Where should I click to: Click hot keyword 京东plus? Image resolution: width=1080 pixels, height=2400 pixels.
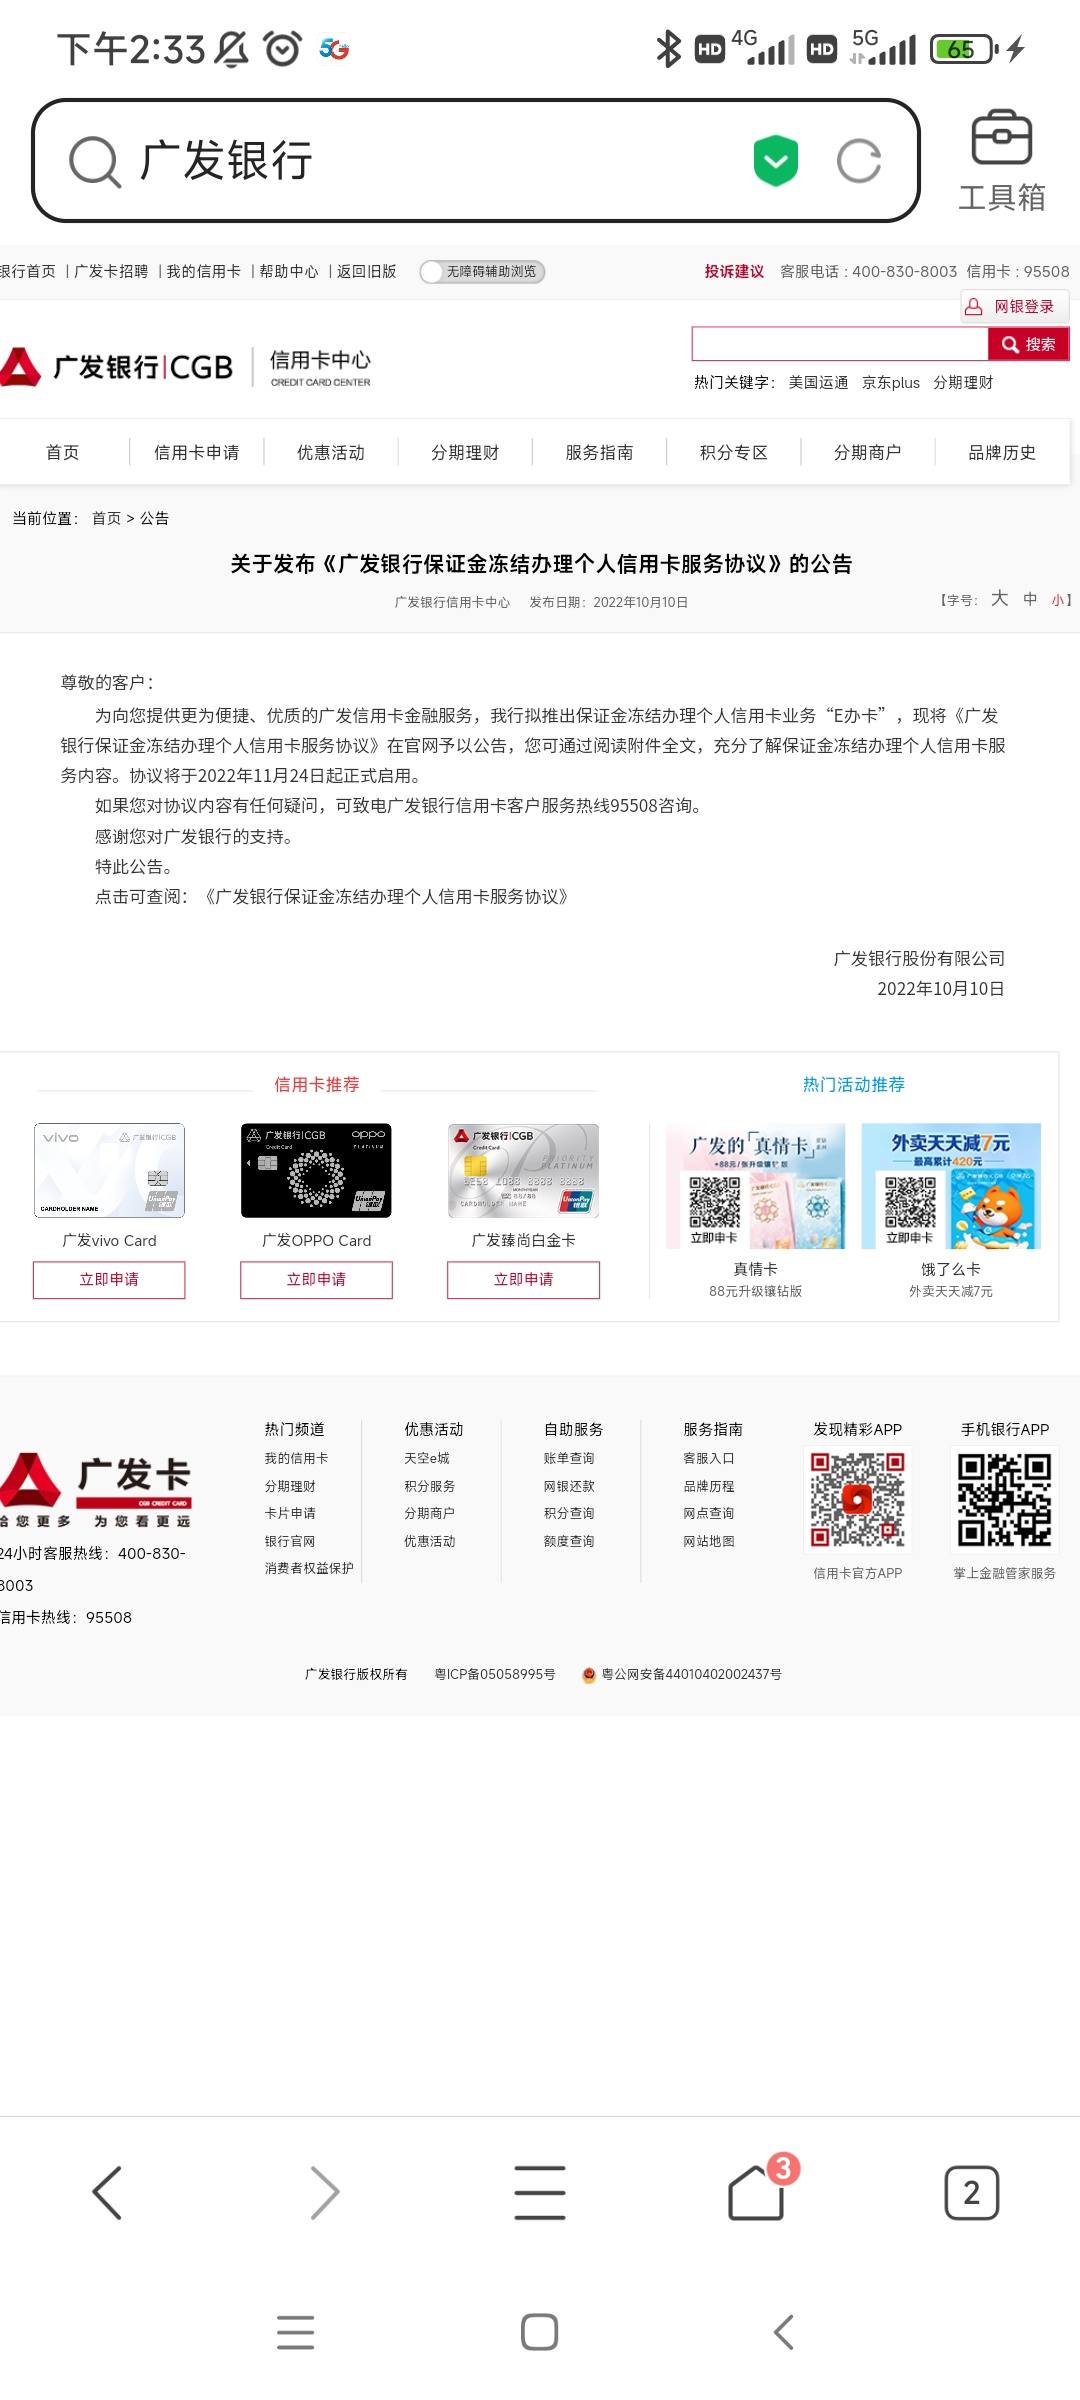coord(891,383)
